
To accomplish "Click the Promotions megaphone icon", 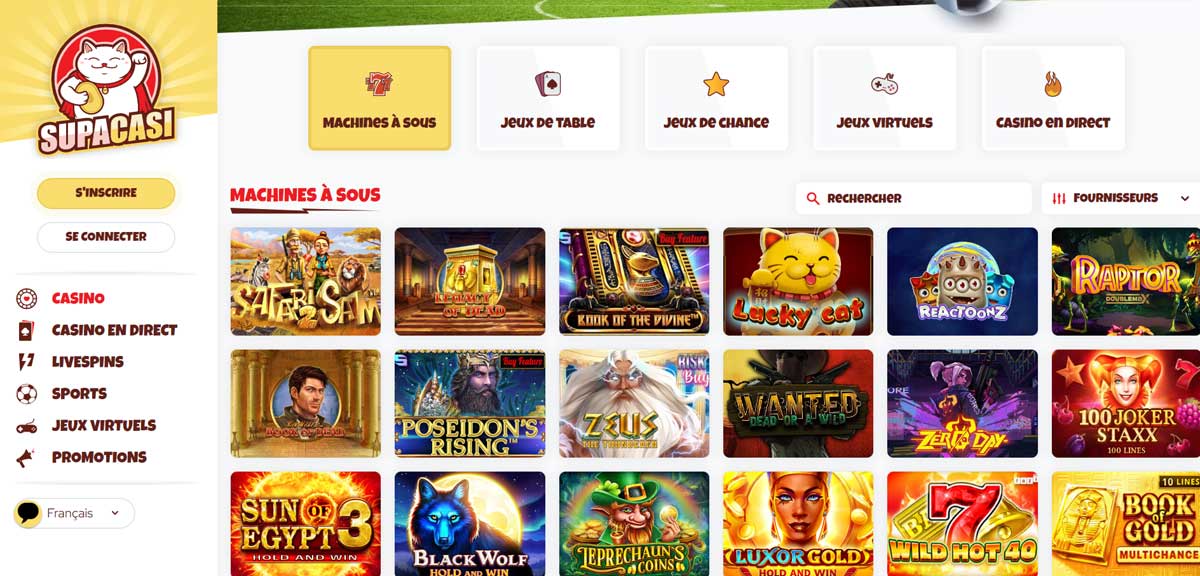I will tap(27, 458).
